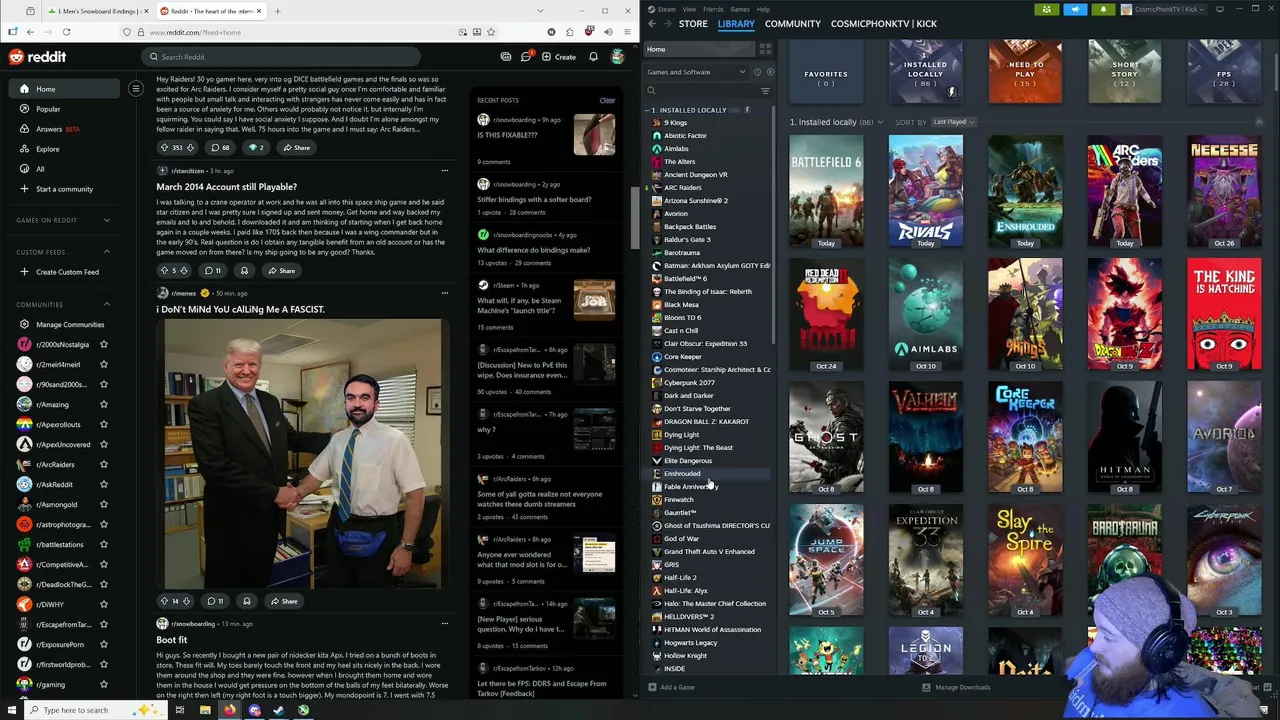Screen dimensions: 1280x720
Task: Bookmark this page with star icon
Action: 492,32
